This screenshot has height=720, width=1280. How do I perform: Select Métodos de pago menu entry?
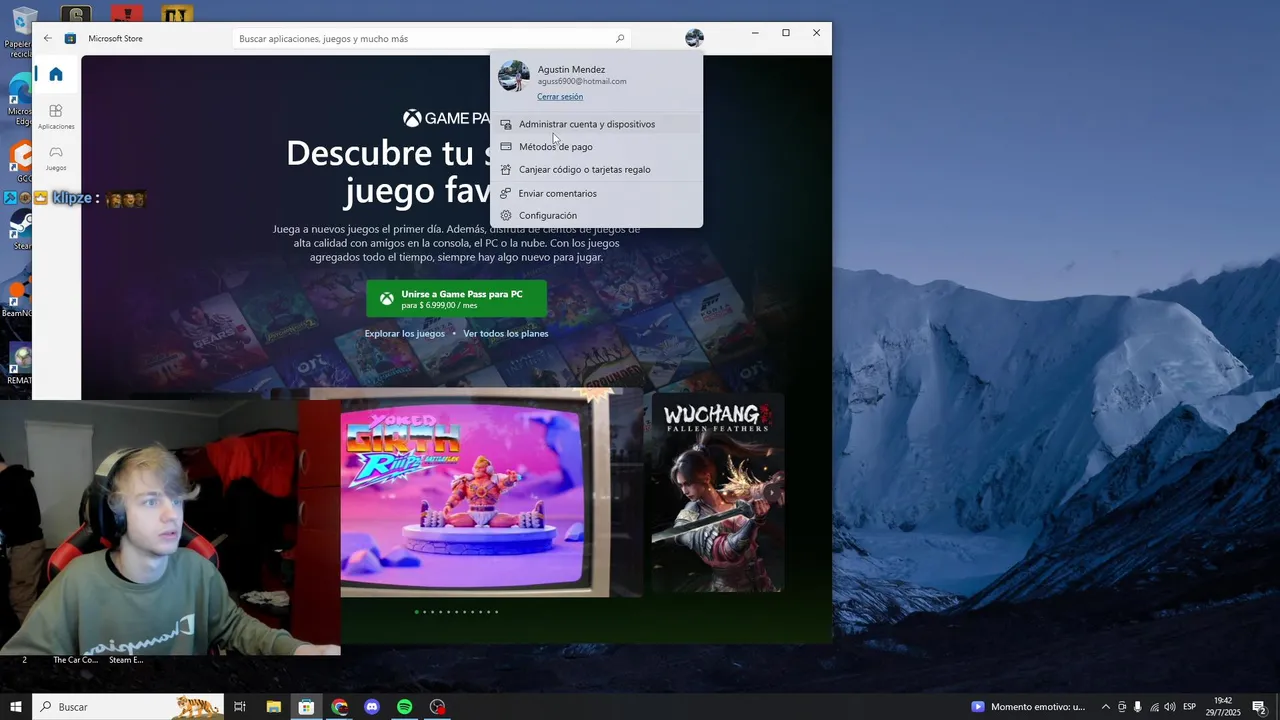(596, 147)
